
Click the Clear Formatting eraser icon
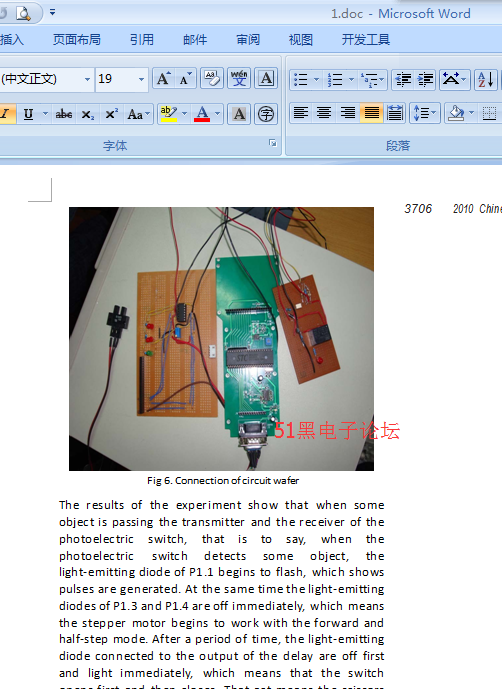coord(212,79)
